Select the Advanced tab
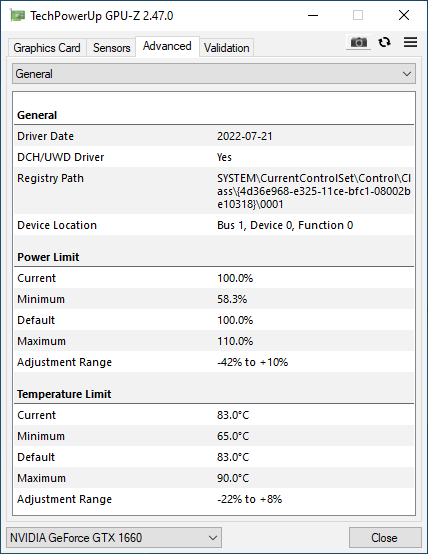 tap(167, 46)
